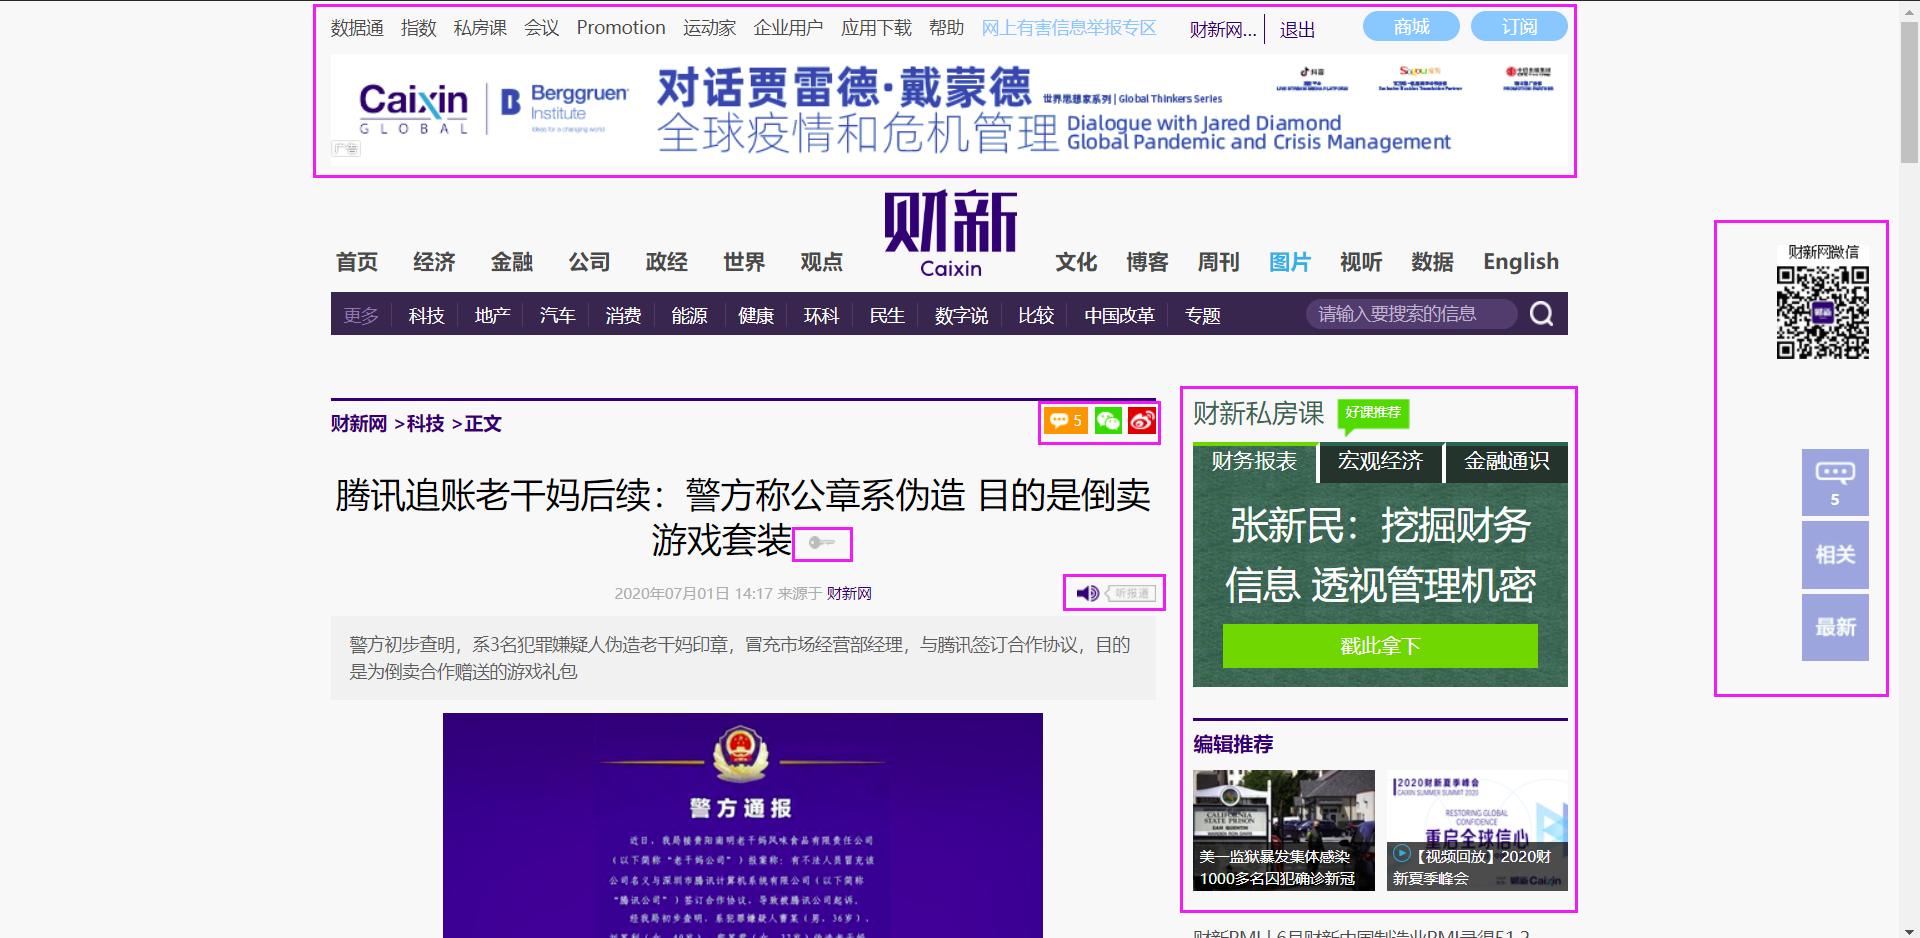The image size is (1920, 938).
Task: Select the 金融通识 tab
Action: click(x=1506, y=461)
